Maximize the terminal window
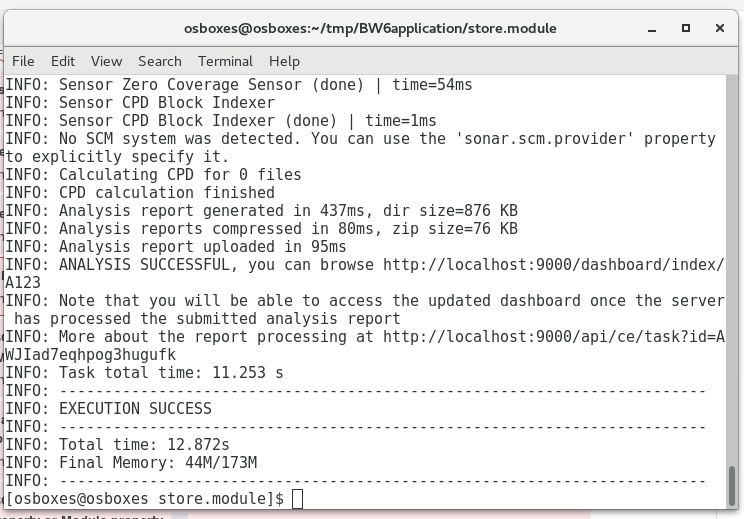 point(686,28)
